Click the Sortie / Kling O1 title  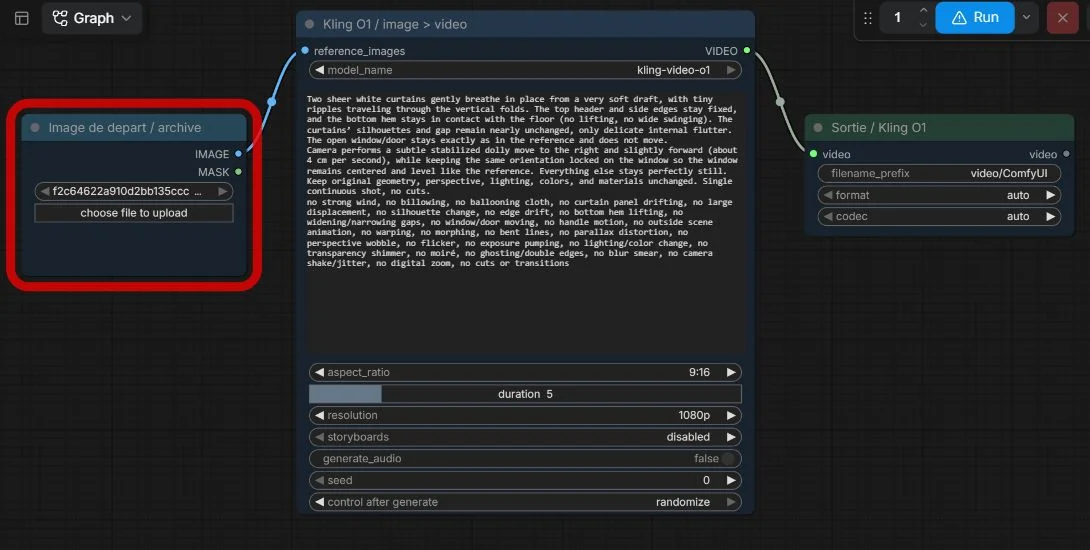(879, 128)
